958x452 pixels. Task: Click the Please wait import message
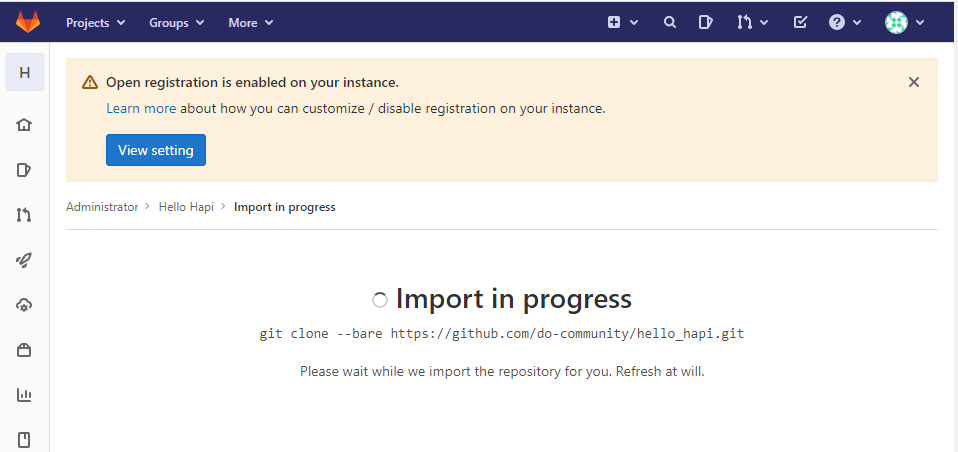(x=502, y=371)
